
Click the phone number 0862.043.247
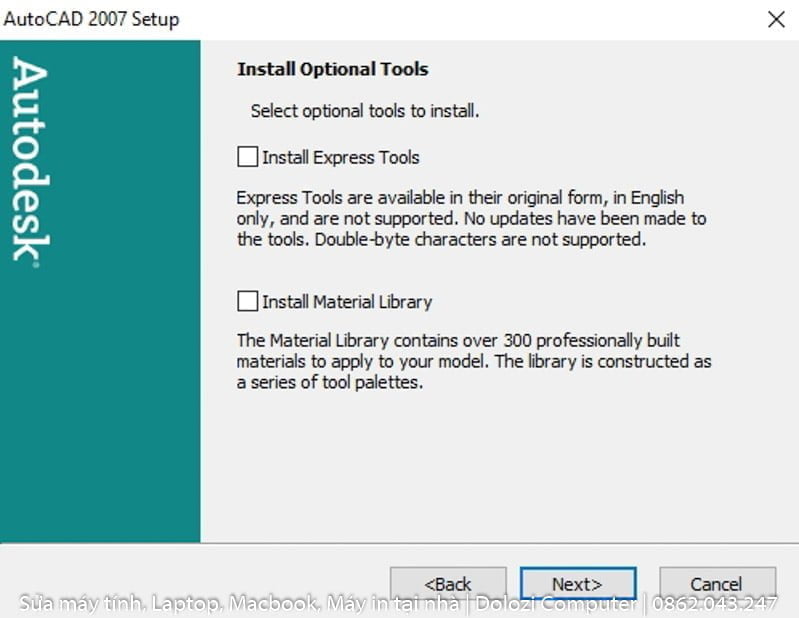[x=715, y=604]
